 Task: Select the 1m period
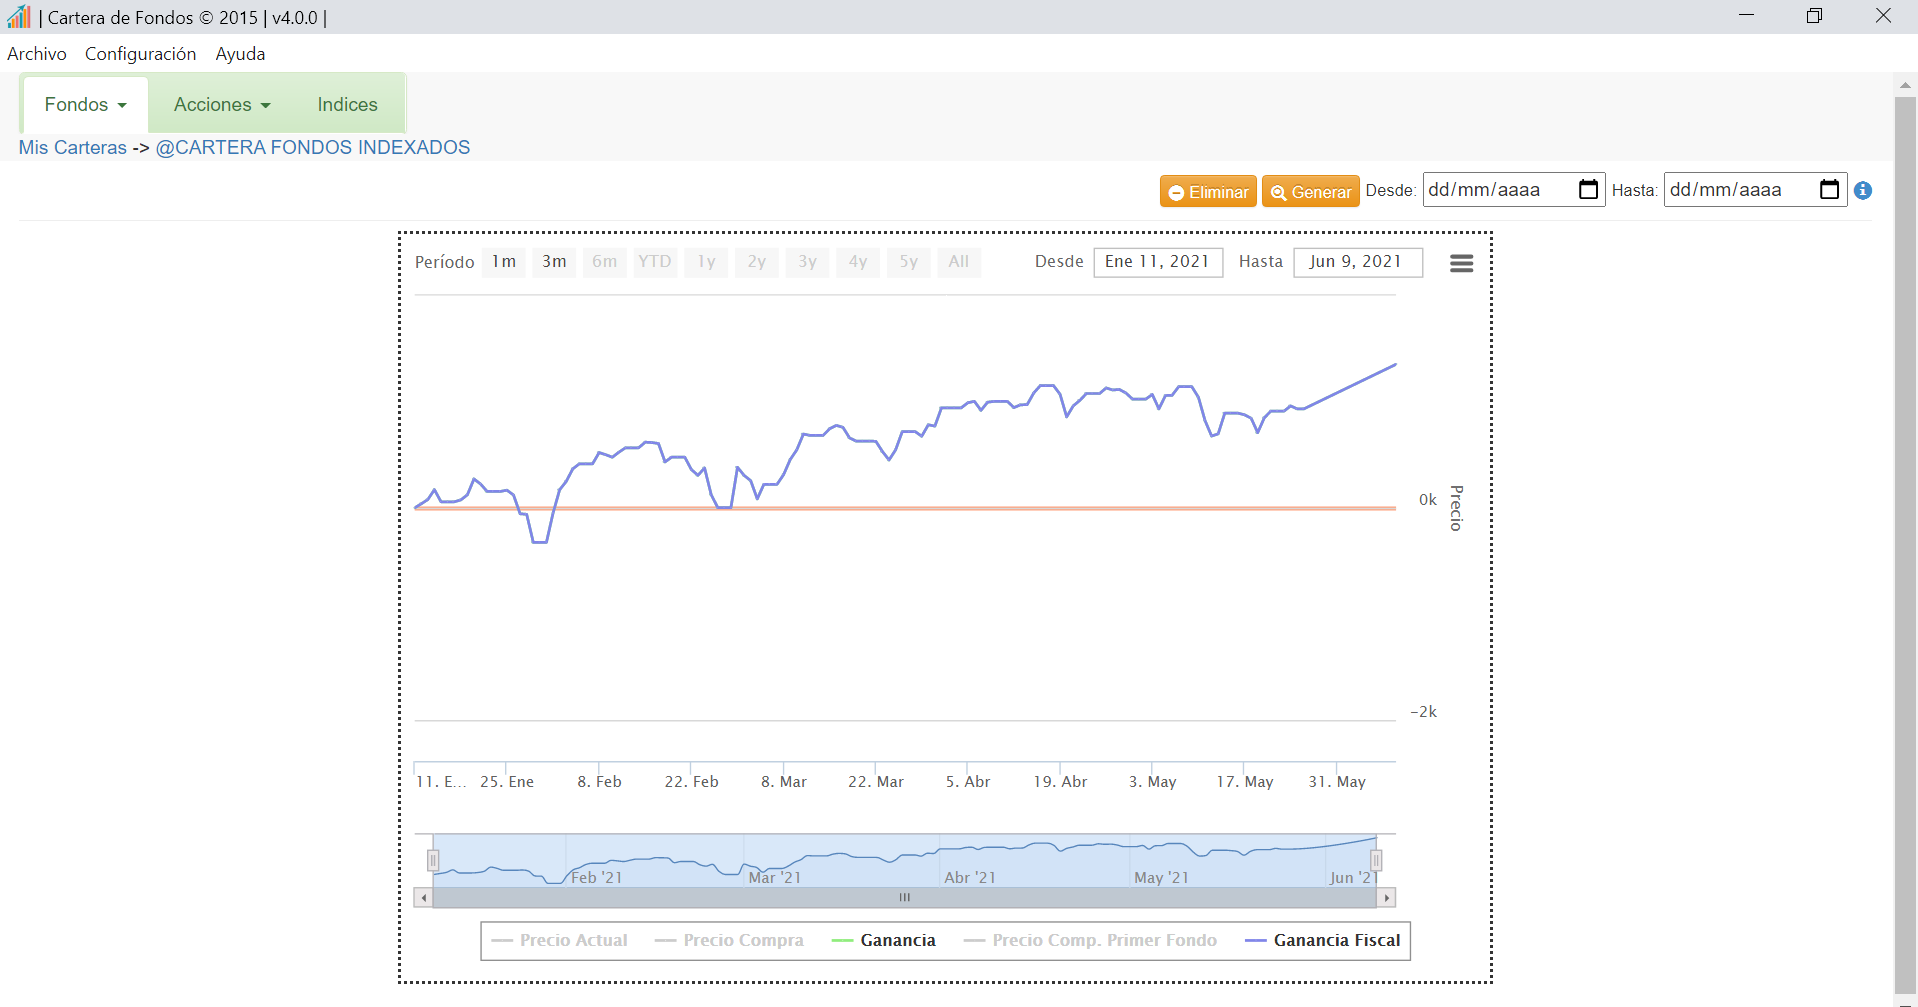coord(504,262)
